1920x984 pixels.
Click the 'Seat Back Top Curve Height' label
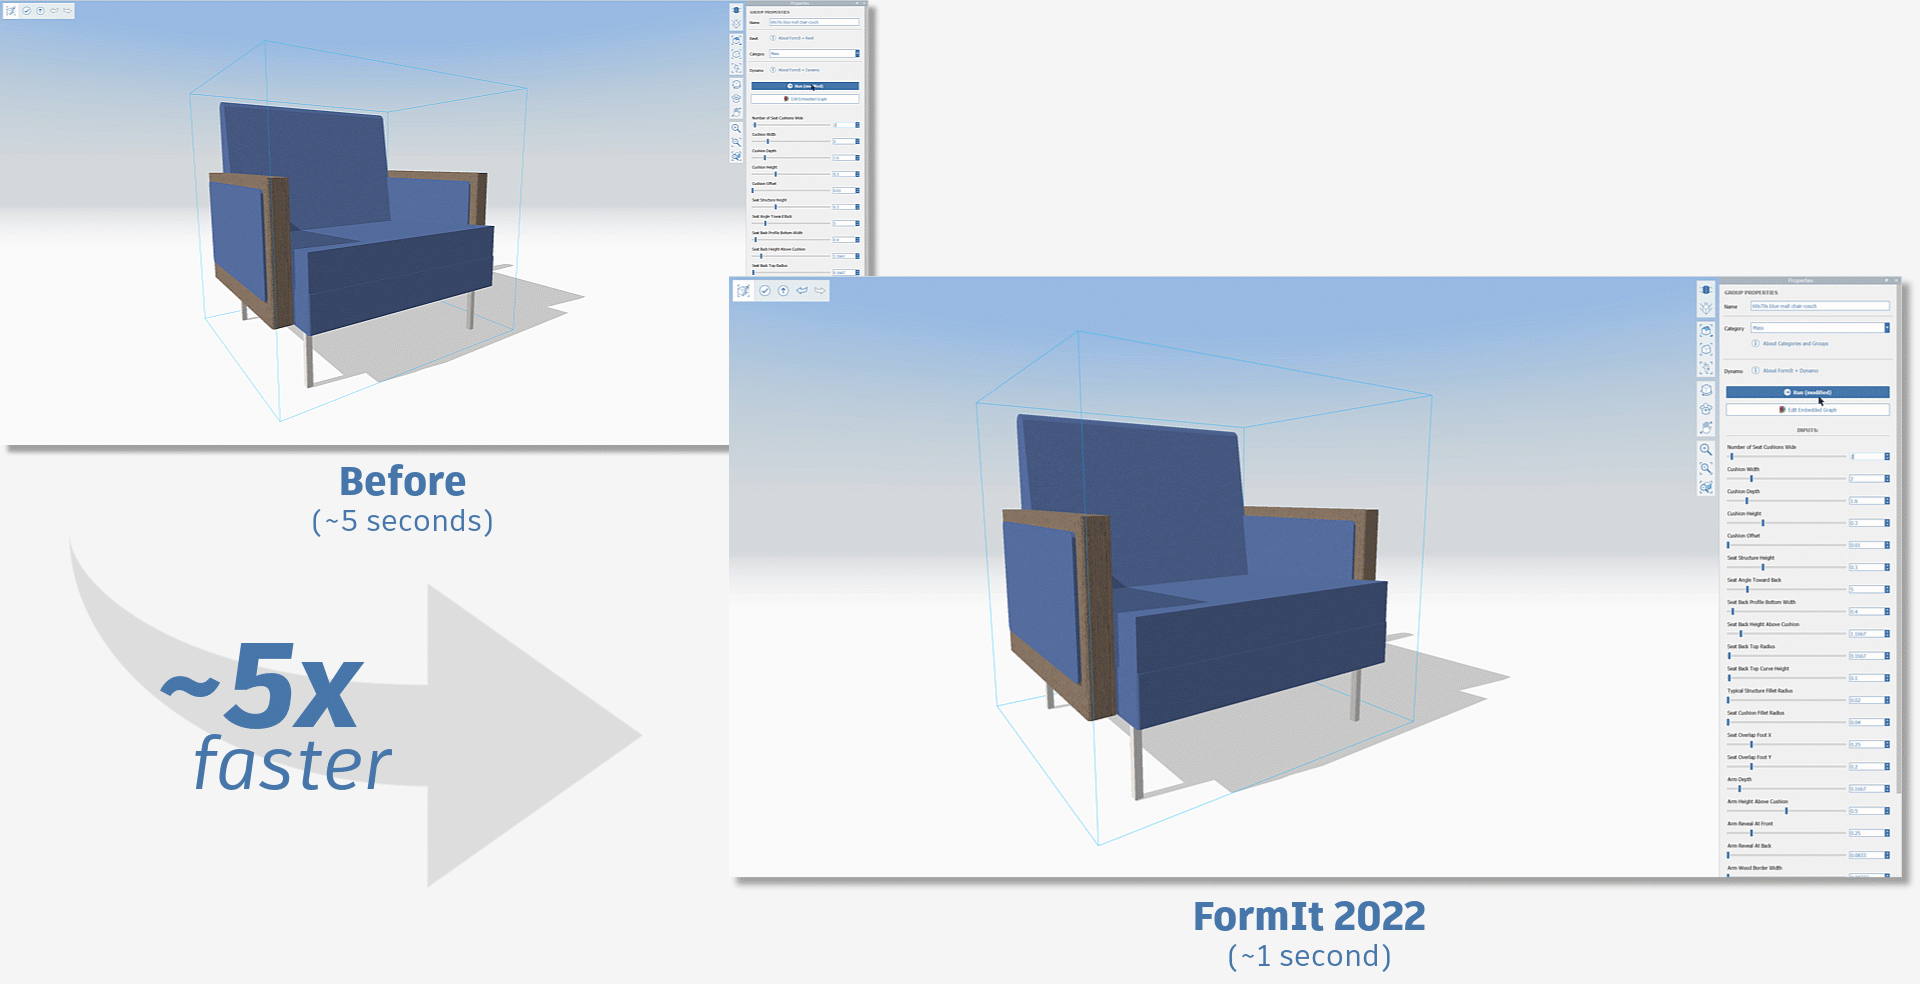1758,669
